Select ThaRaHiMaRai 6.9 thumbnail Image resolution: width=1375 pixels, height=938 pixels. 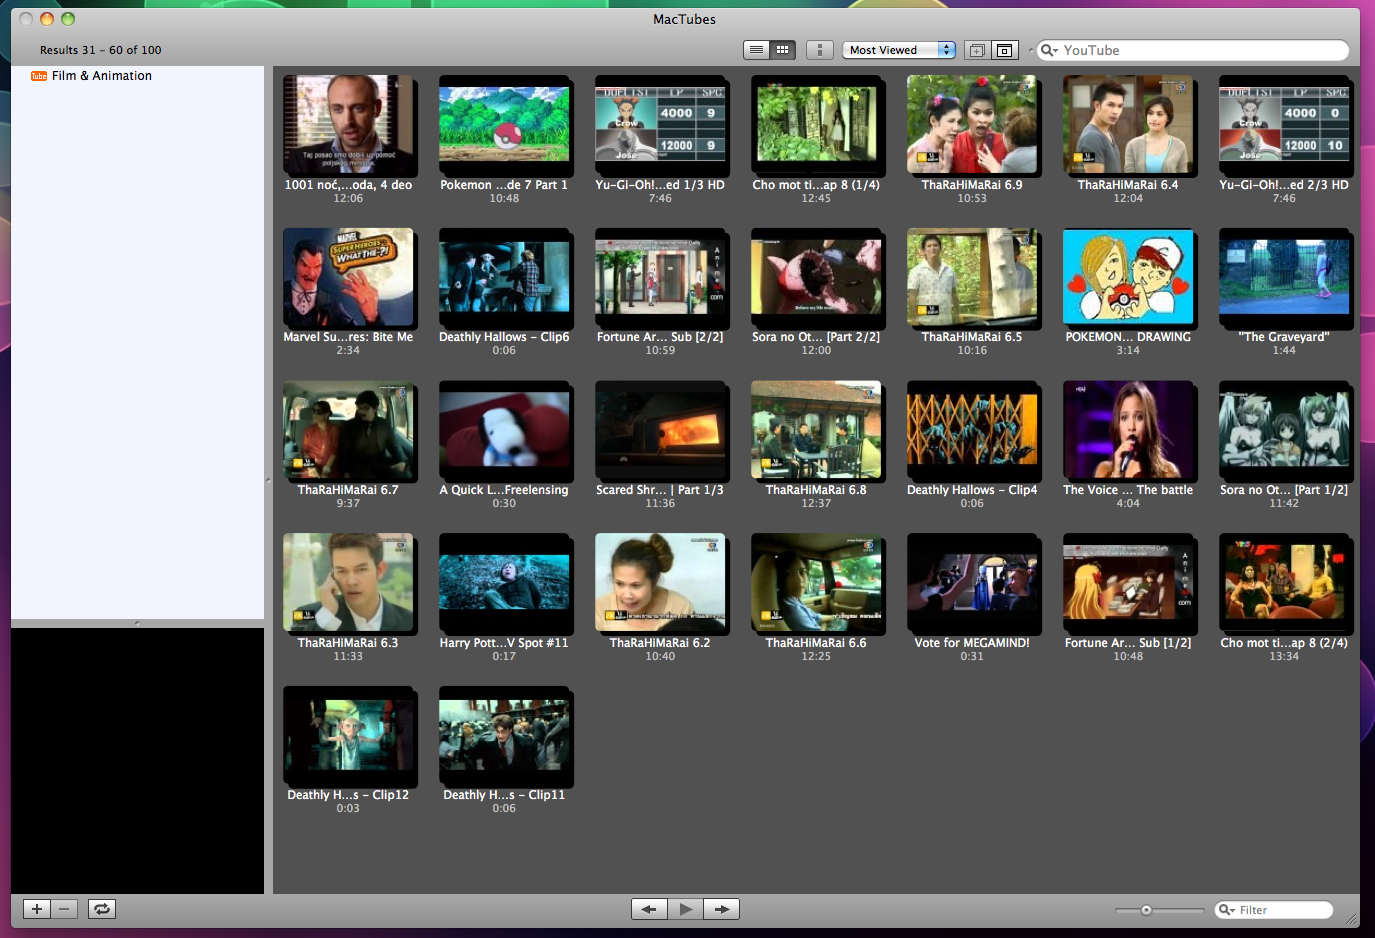[972, 124]
